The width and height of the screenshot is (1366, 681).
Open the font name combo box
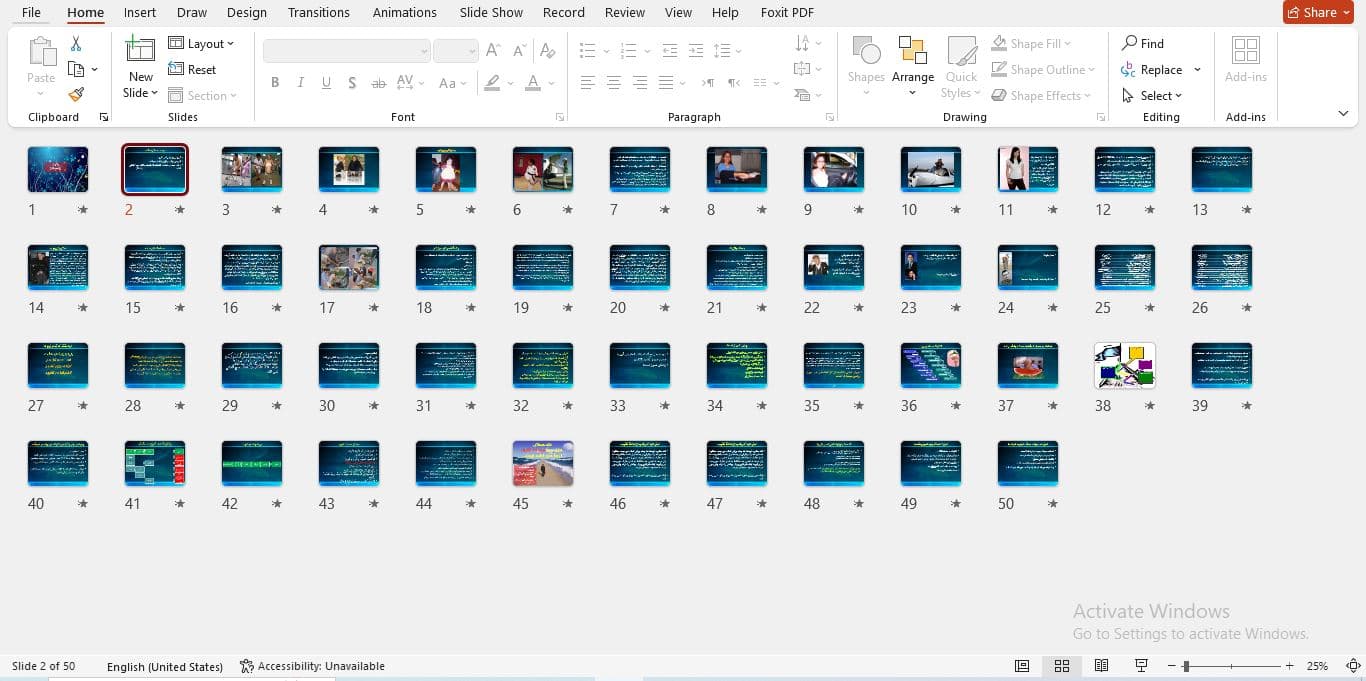(347, 51)
